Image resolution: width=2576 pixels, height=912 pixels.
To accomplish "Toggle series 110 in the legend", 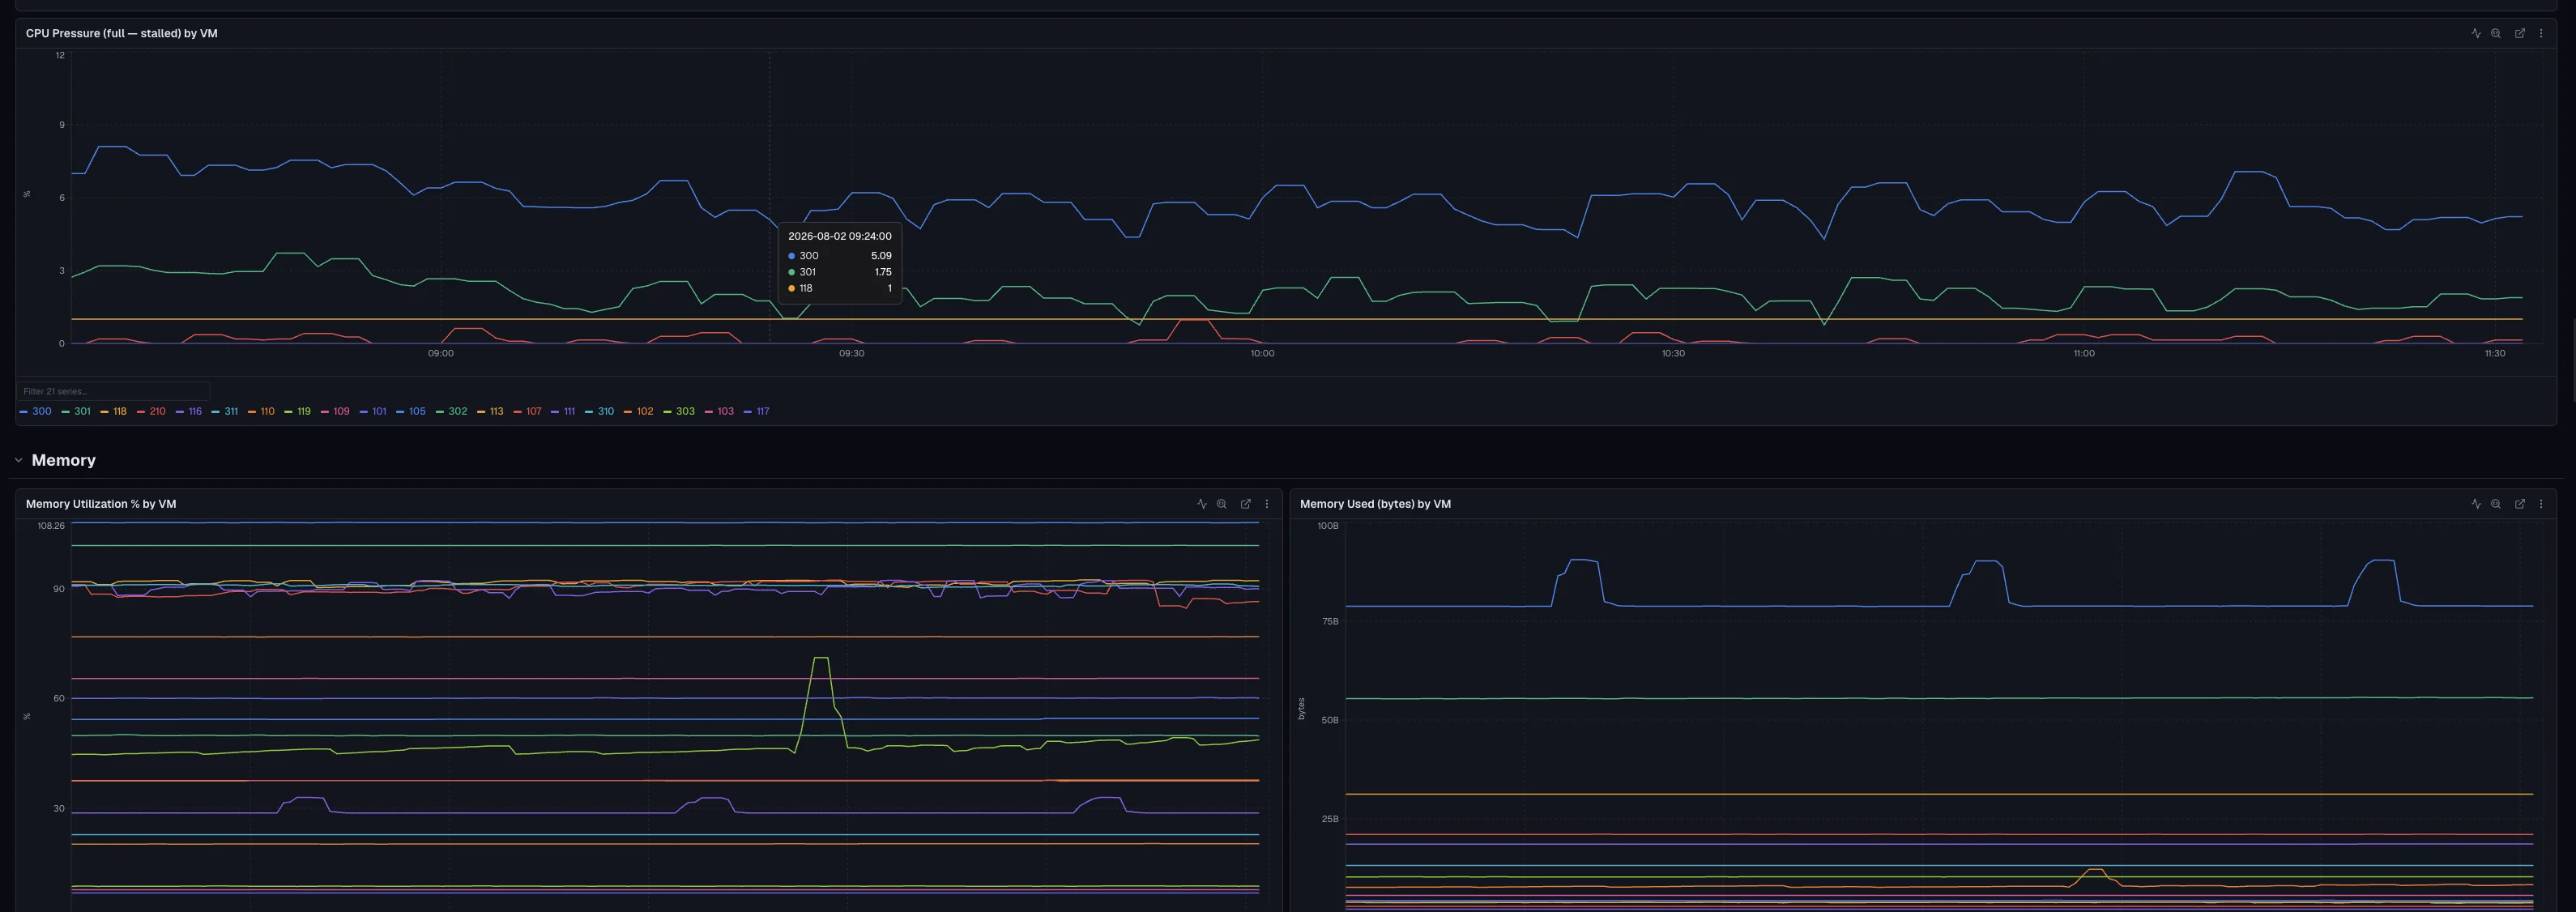I will [261, 411].
